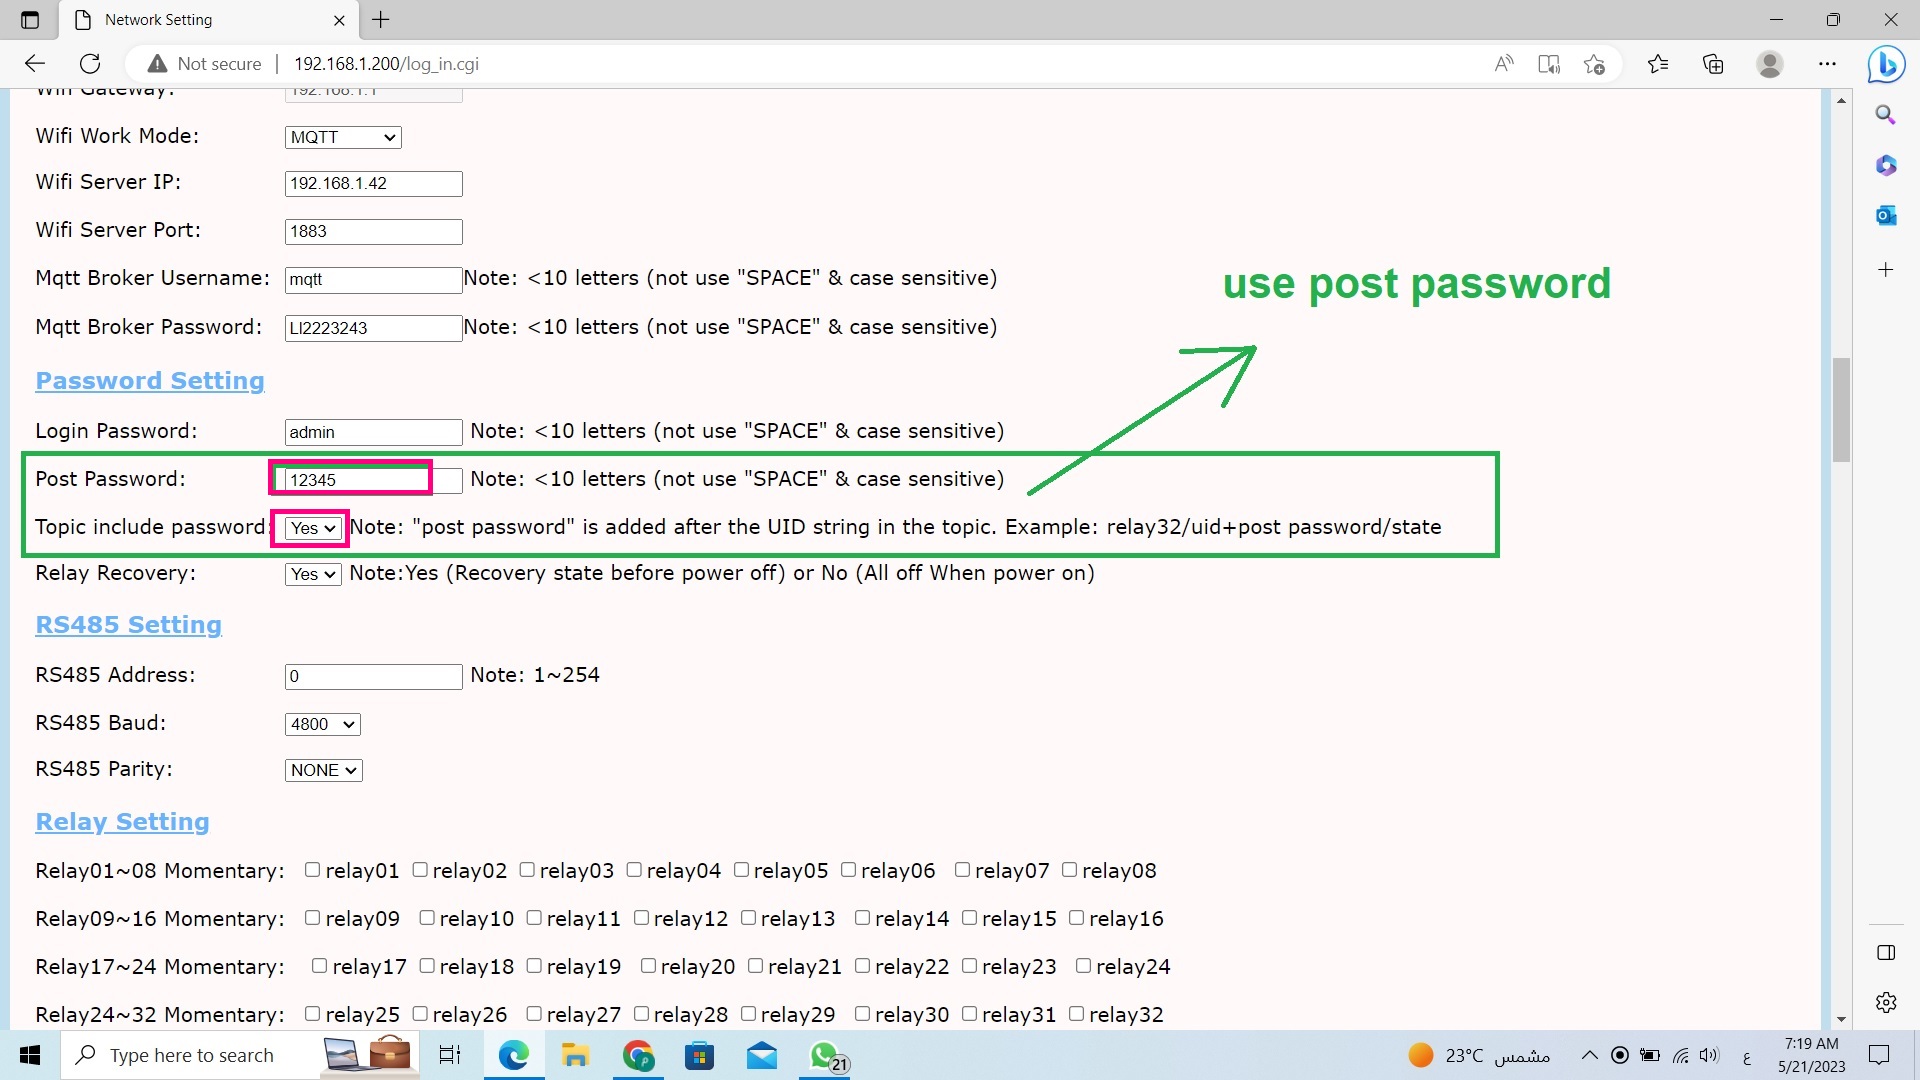The image size is (1920, 1080).
Task: Click the Read Aloud icon in address bar
Action: (1503, 64)
